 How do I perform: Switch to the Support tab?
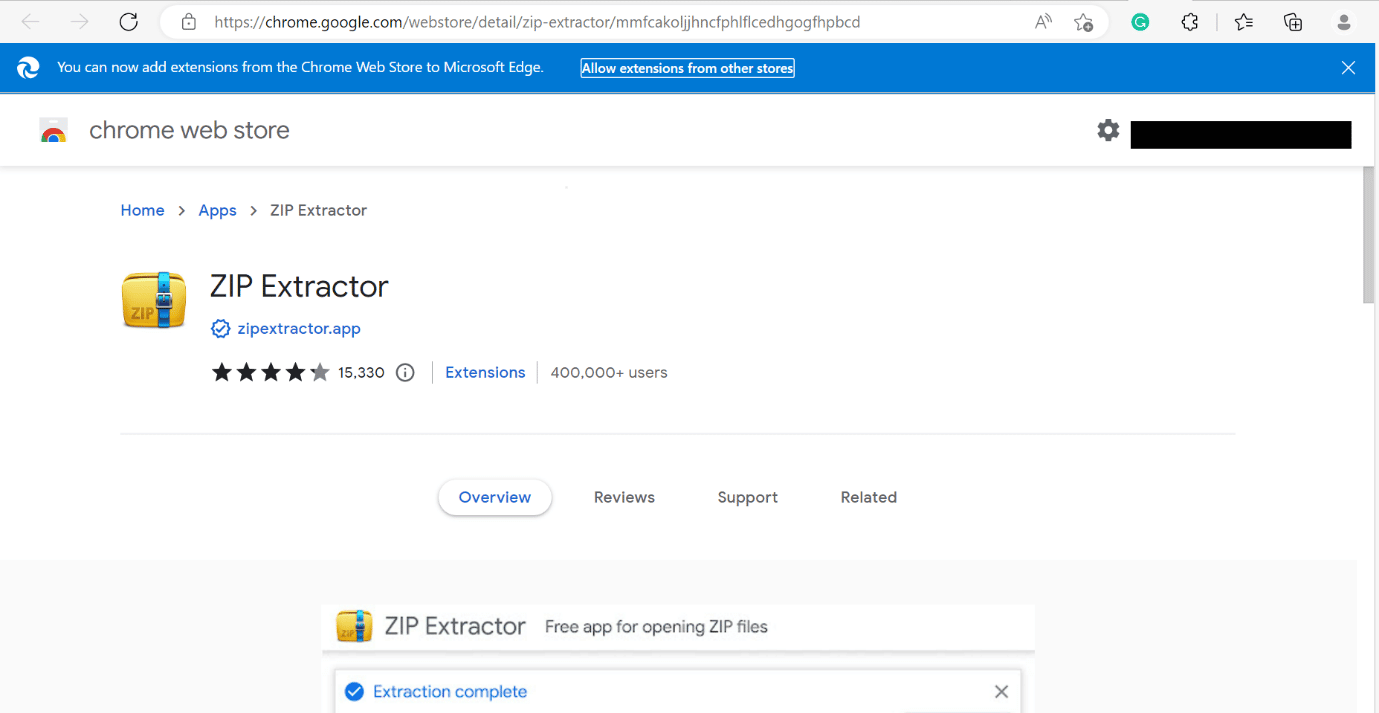[748, 497]
